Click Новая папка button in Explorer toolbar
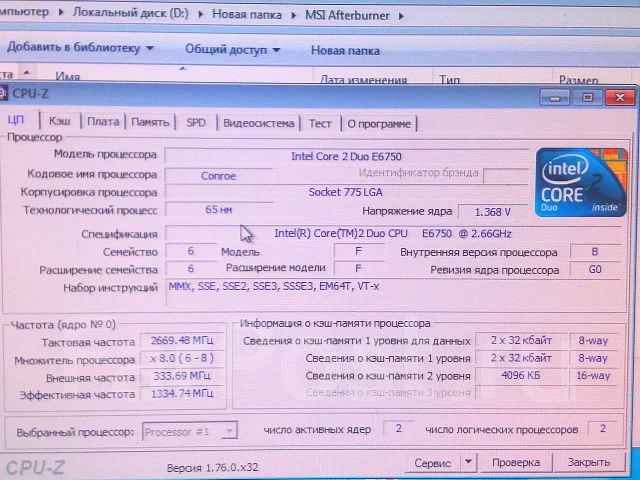The image size is (640, 480). [x=345, y=51]
